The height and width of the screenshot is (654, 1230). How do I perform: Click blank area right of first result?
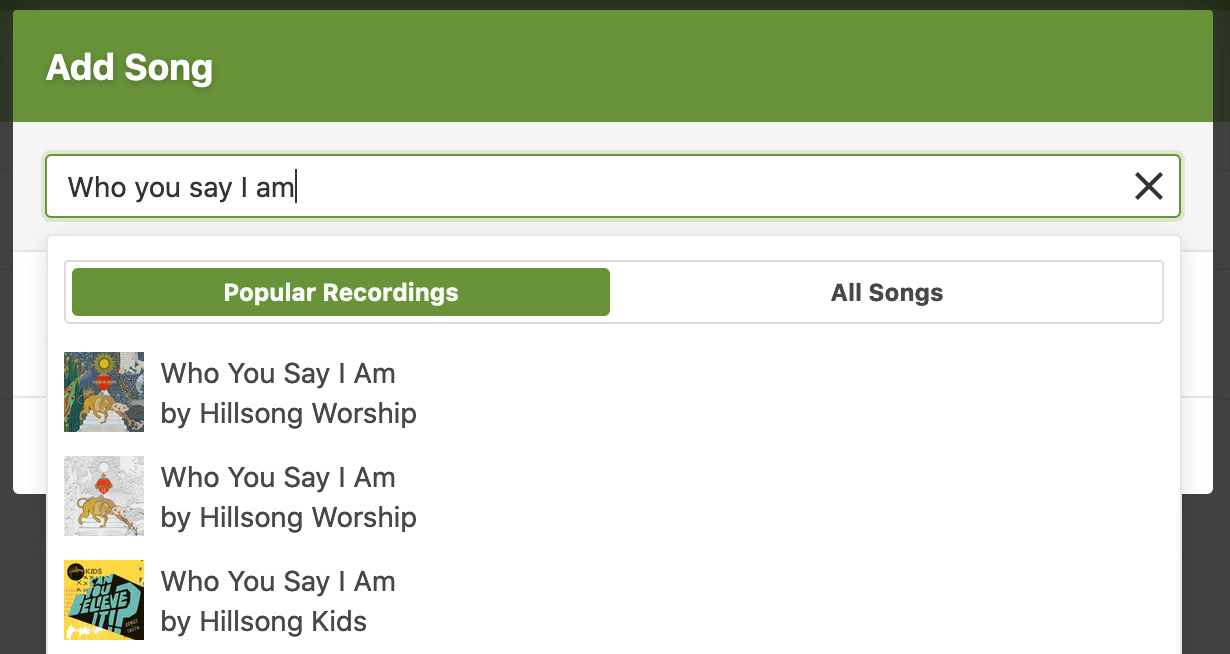pos(790,392)
